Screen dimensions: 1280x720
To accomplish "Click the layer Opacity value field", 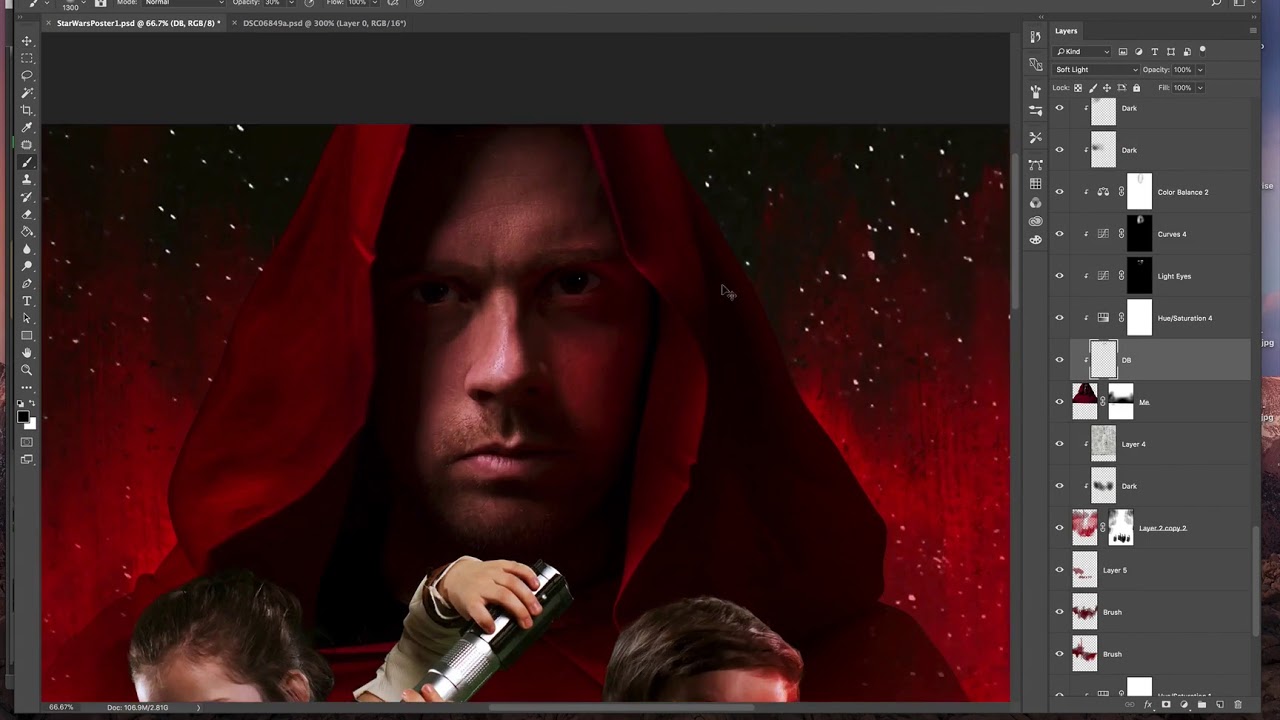I will [x=1183, y=70].
